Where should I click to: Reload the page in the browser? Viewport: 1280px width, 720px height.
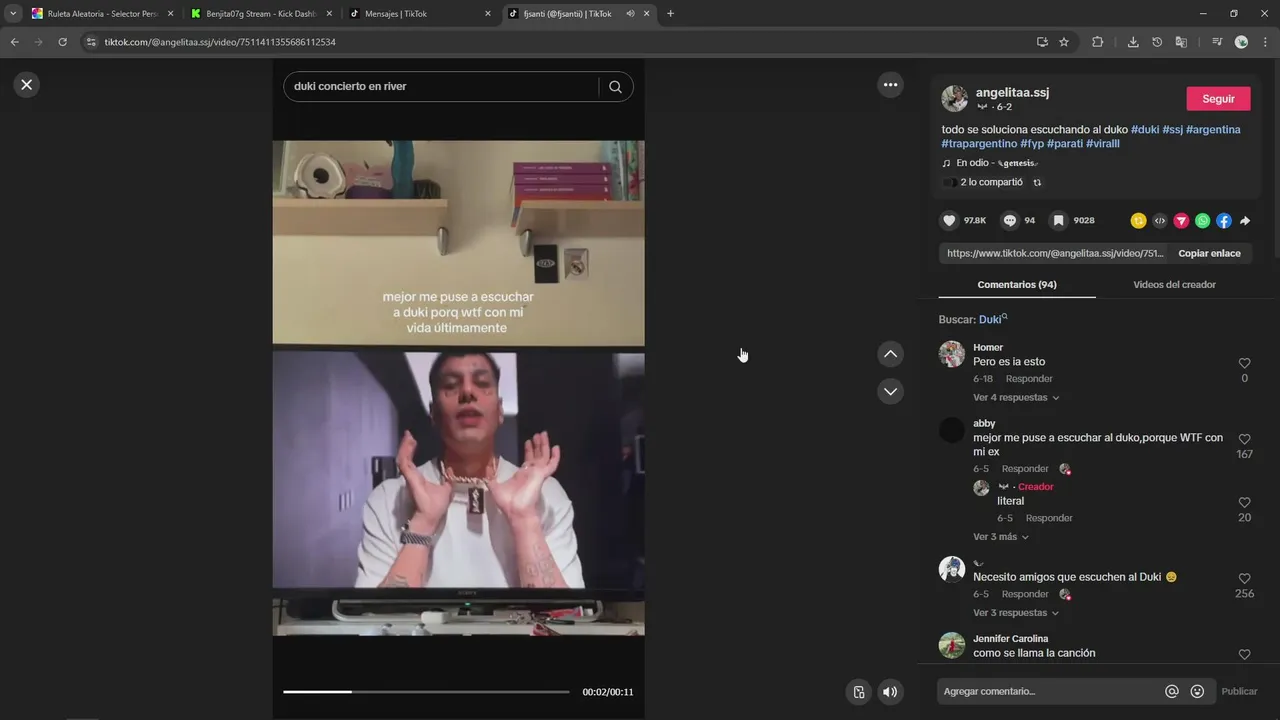62,42
